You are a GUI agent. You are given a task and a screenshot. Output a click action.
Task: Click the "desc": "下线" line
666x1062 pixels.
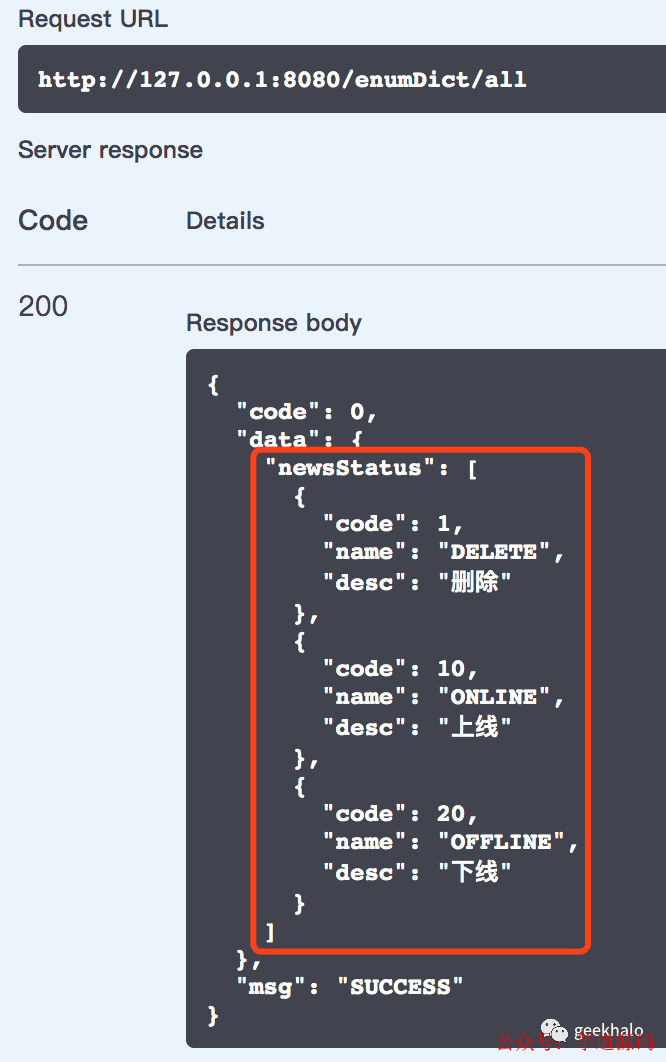(x=417, y=872)
